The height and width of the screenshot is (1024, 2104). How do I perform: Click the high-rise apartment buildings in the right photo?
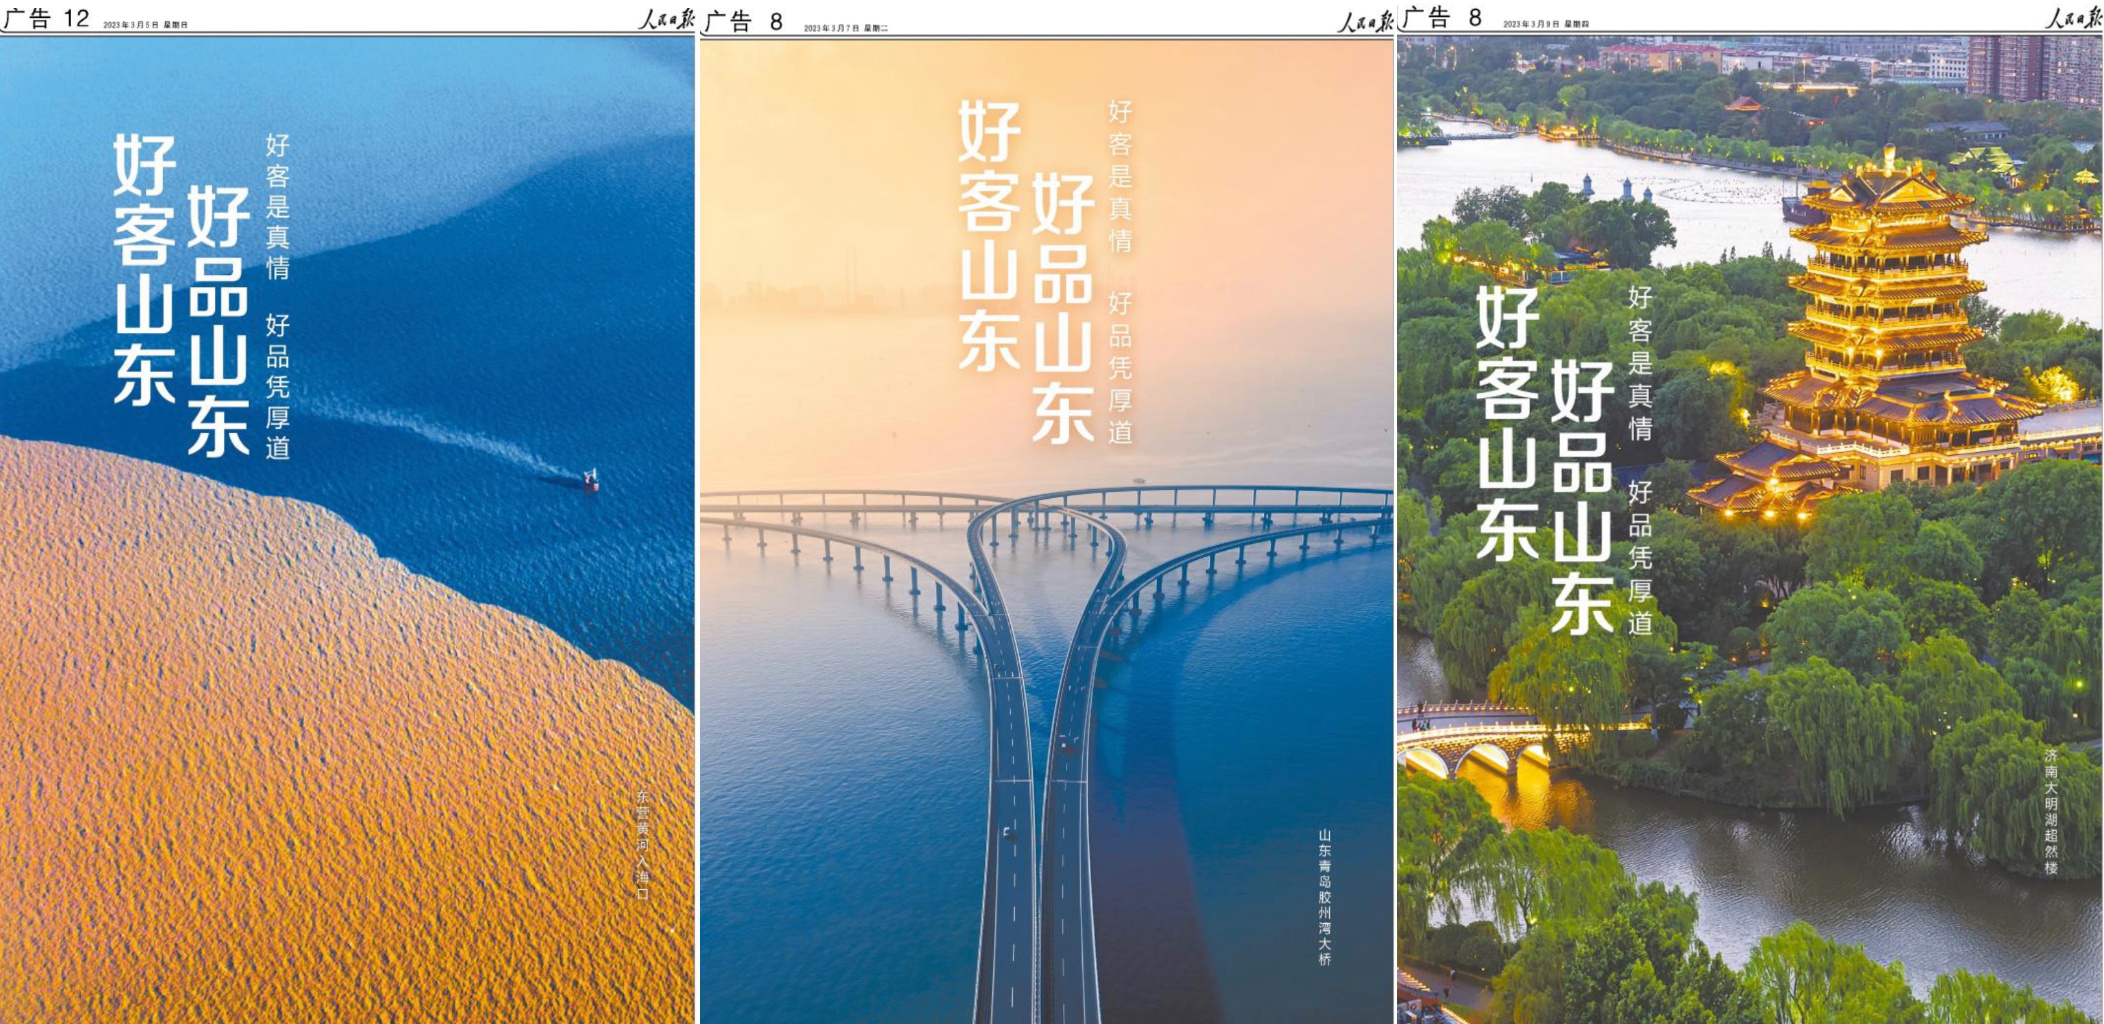tap(2034, 68)
